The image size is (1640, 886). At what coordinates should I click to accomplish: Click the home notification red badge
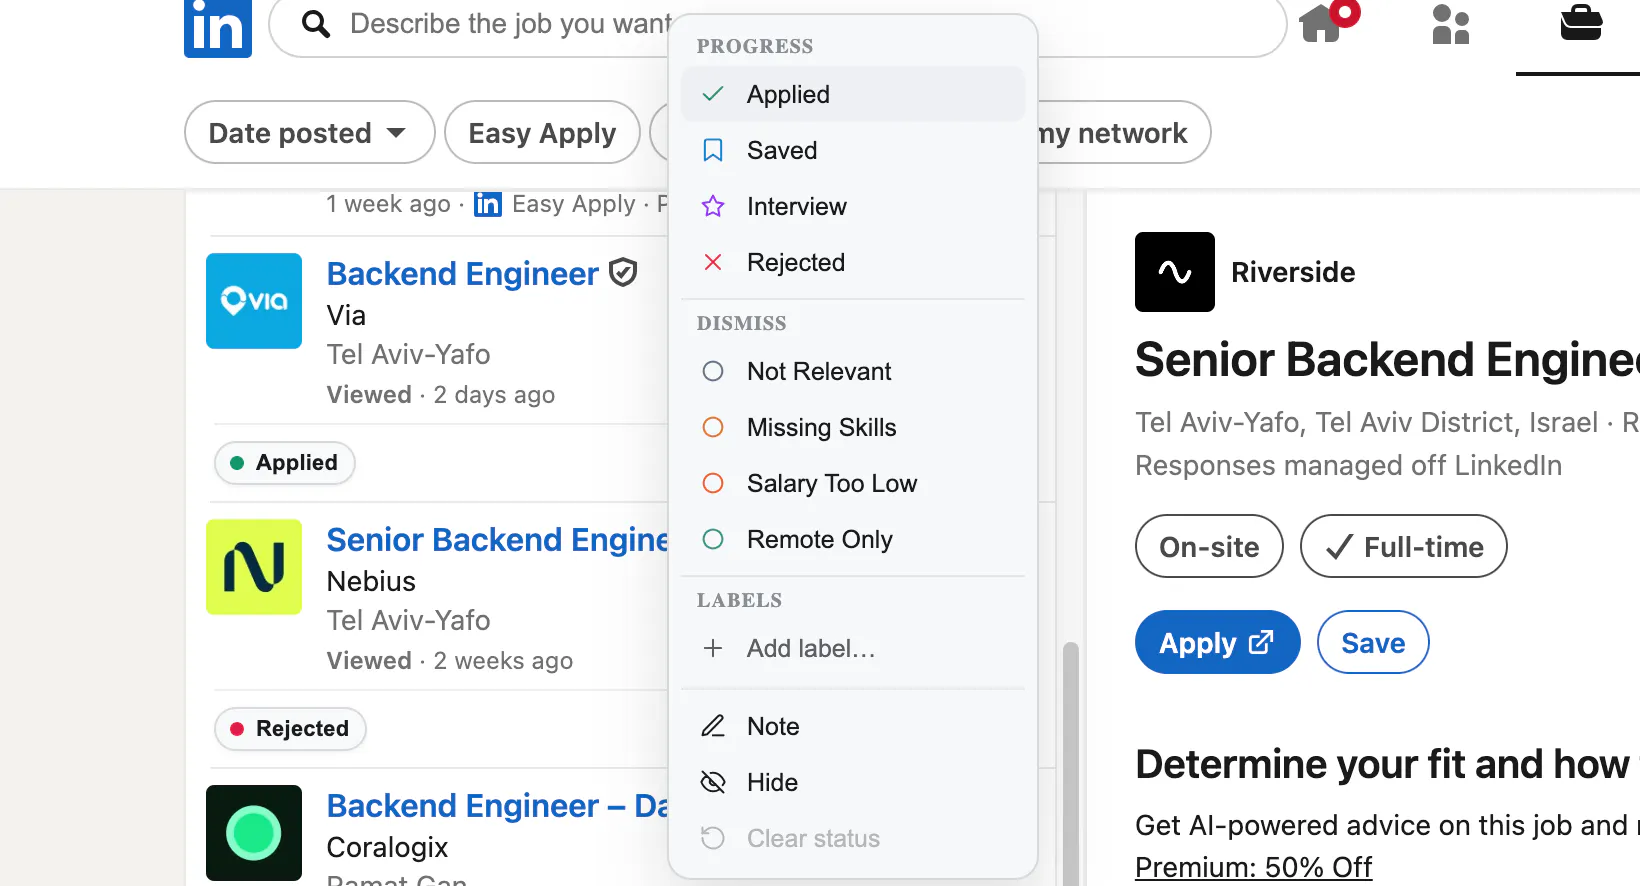click(1346, 13)
